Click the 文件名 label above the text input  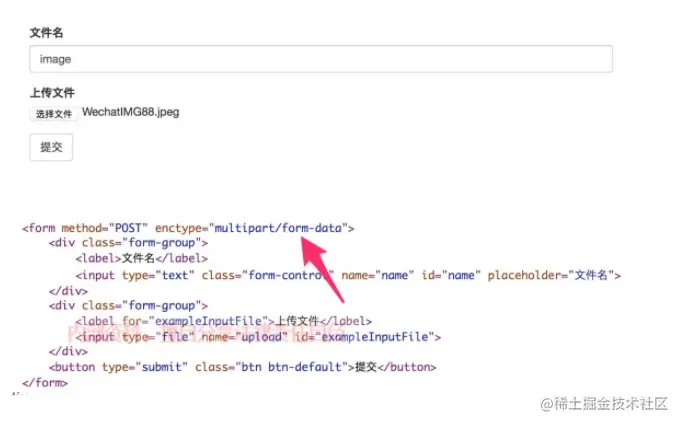[47, 33]
